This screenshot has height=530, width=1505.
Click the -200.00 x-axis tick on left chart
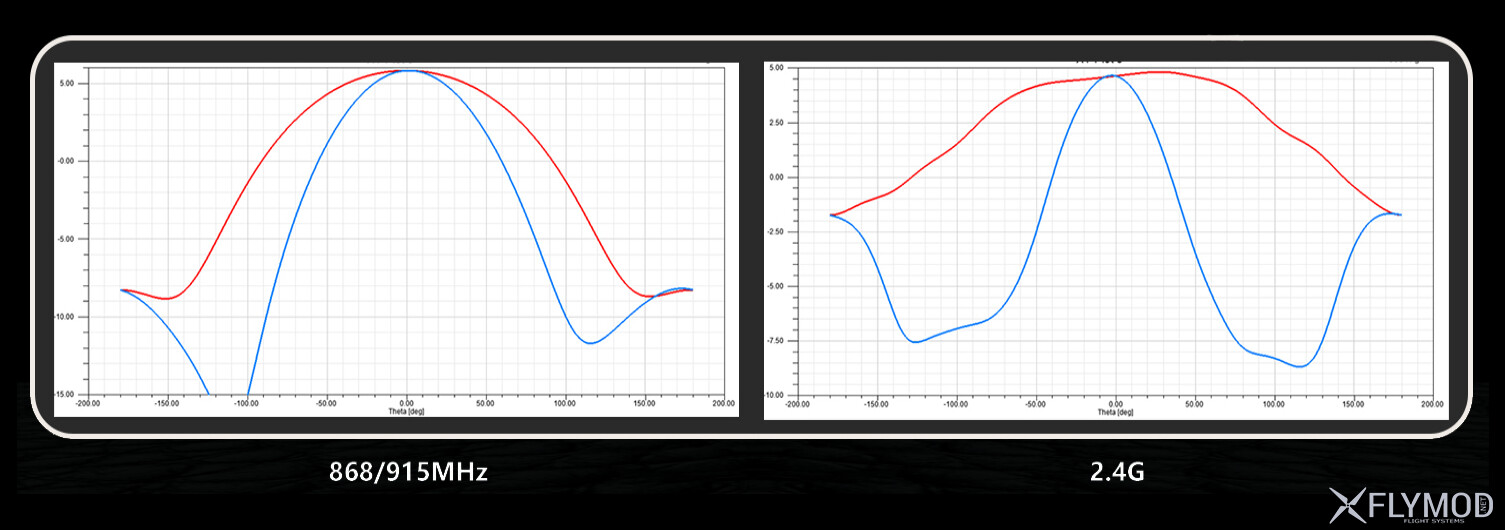88,404
